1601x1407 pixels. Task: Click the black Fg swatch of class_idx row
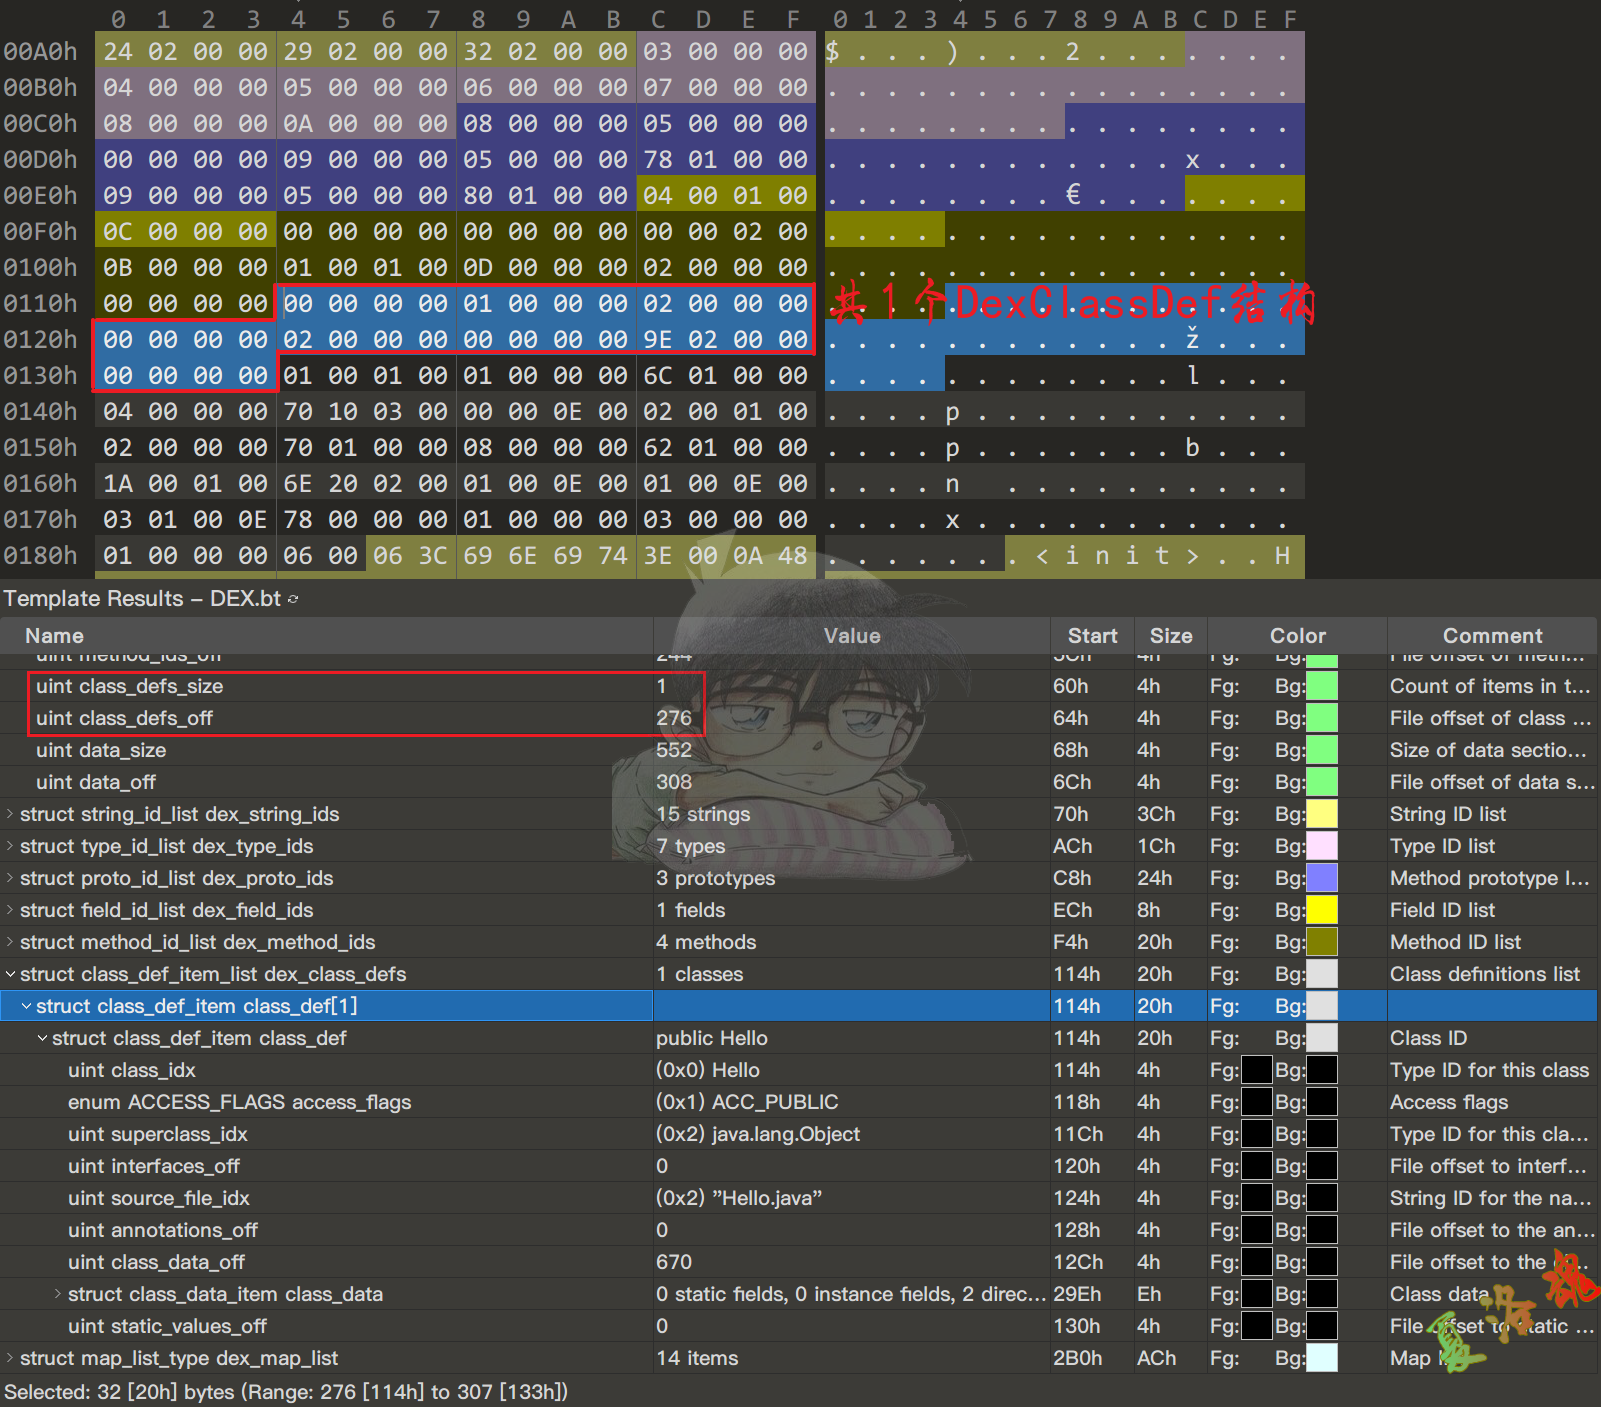[x=1256, y=1070]
